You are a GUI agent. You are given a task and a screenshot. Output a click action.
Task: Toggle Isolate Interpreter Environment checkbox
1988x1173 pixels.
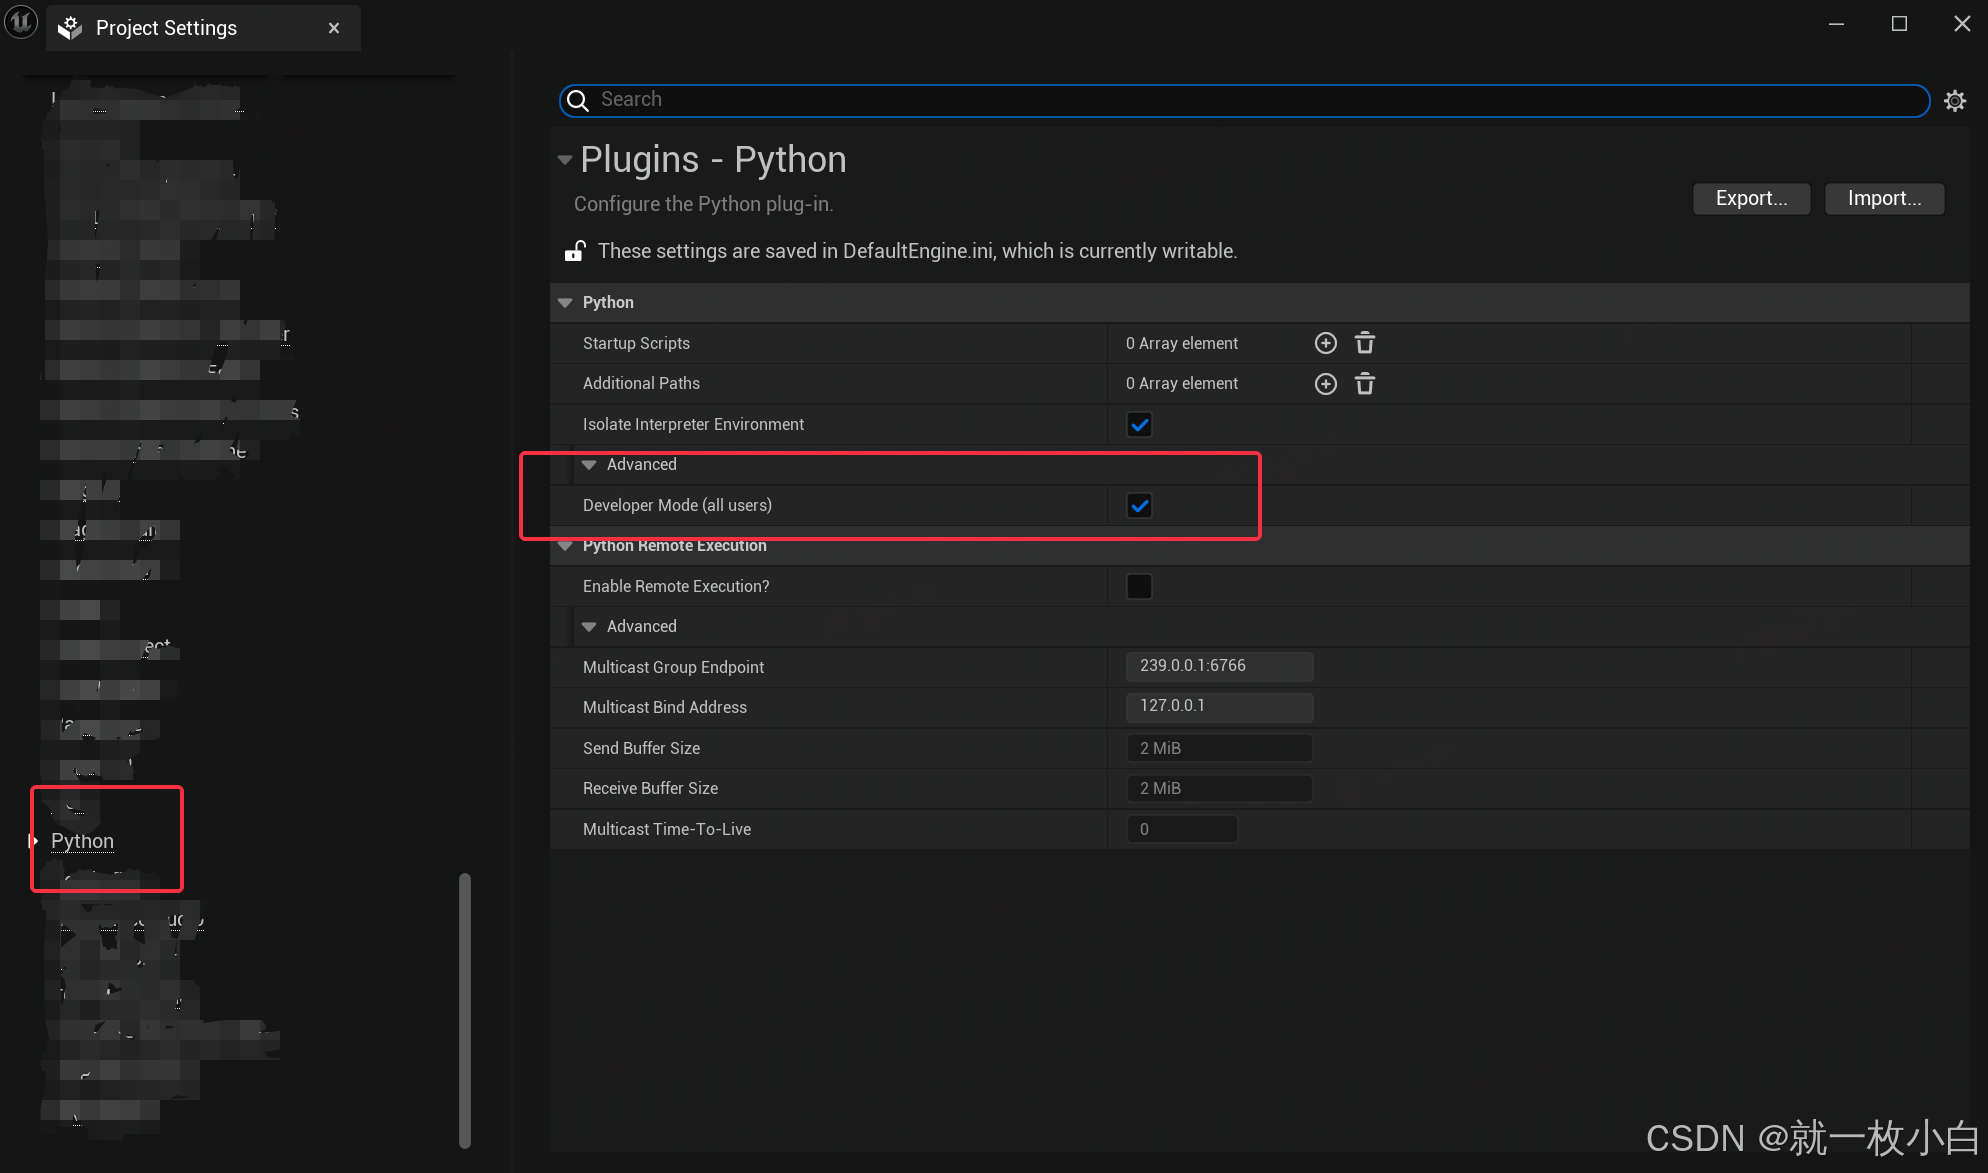(1139, 424)
